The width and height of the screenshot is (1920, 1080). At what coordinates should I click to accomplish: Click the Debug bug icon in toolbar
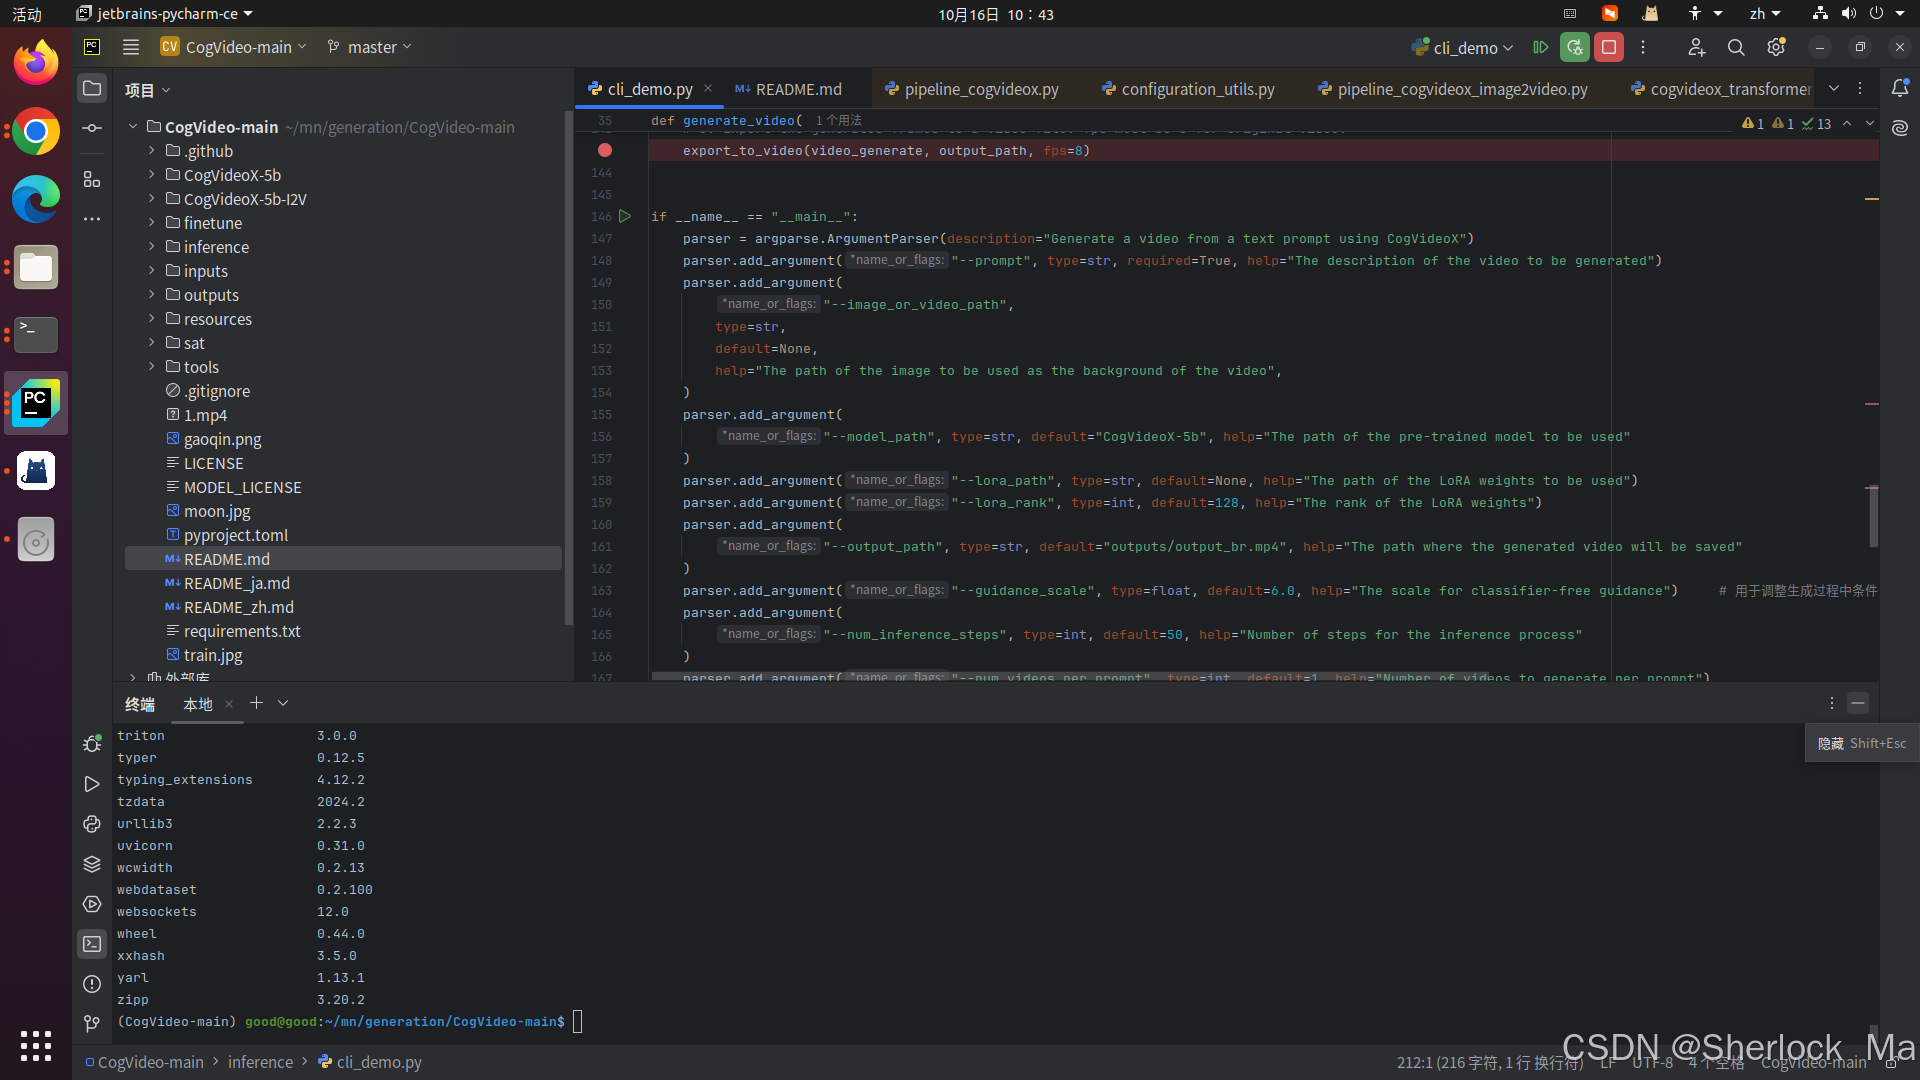(x=1575, y=47)
